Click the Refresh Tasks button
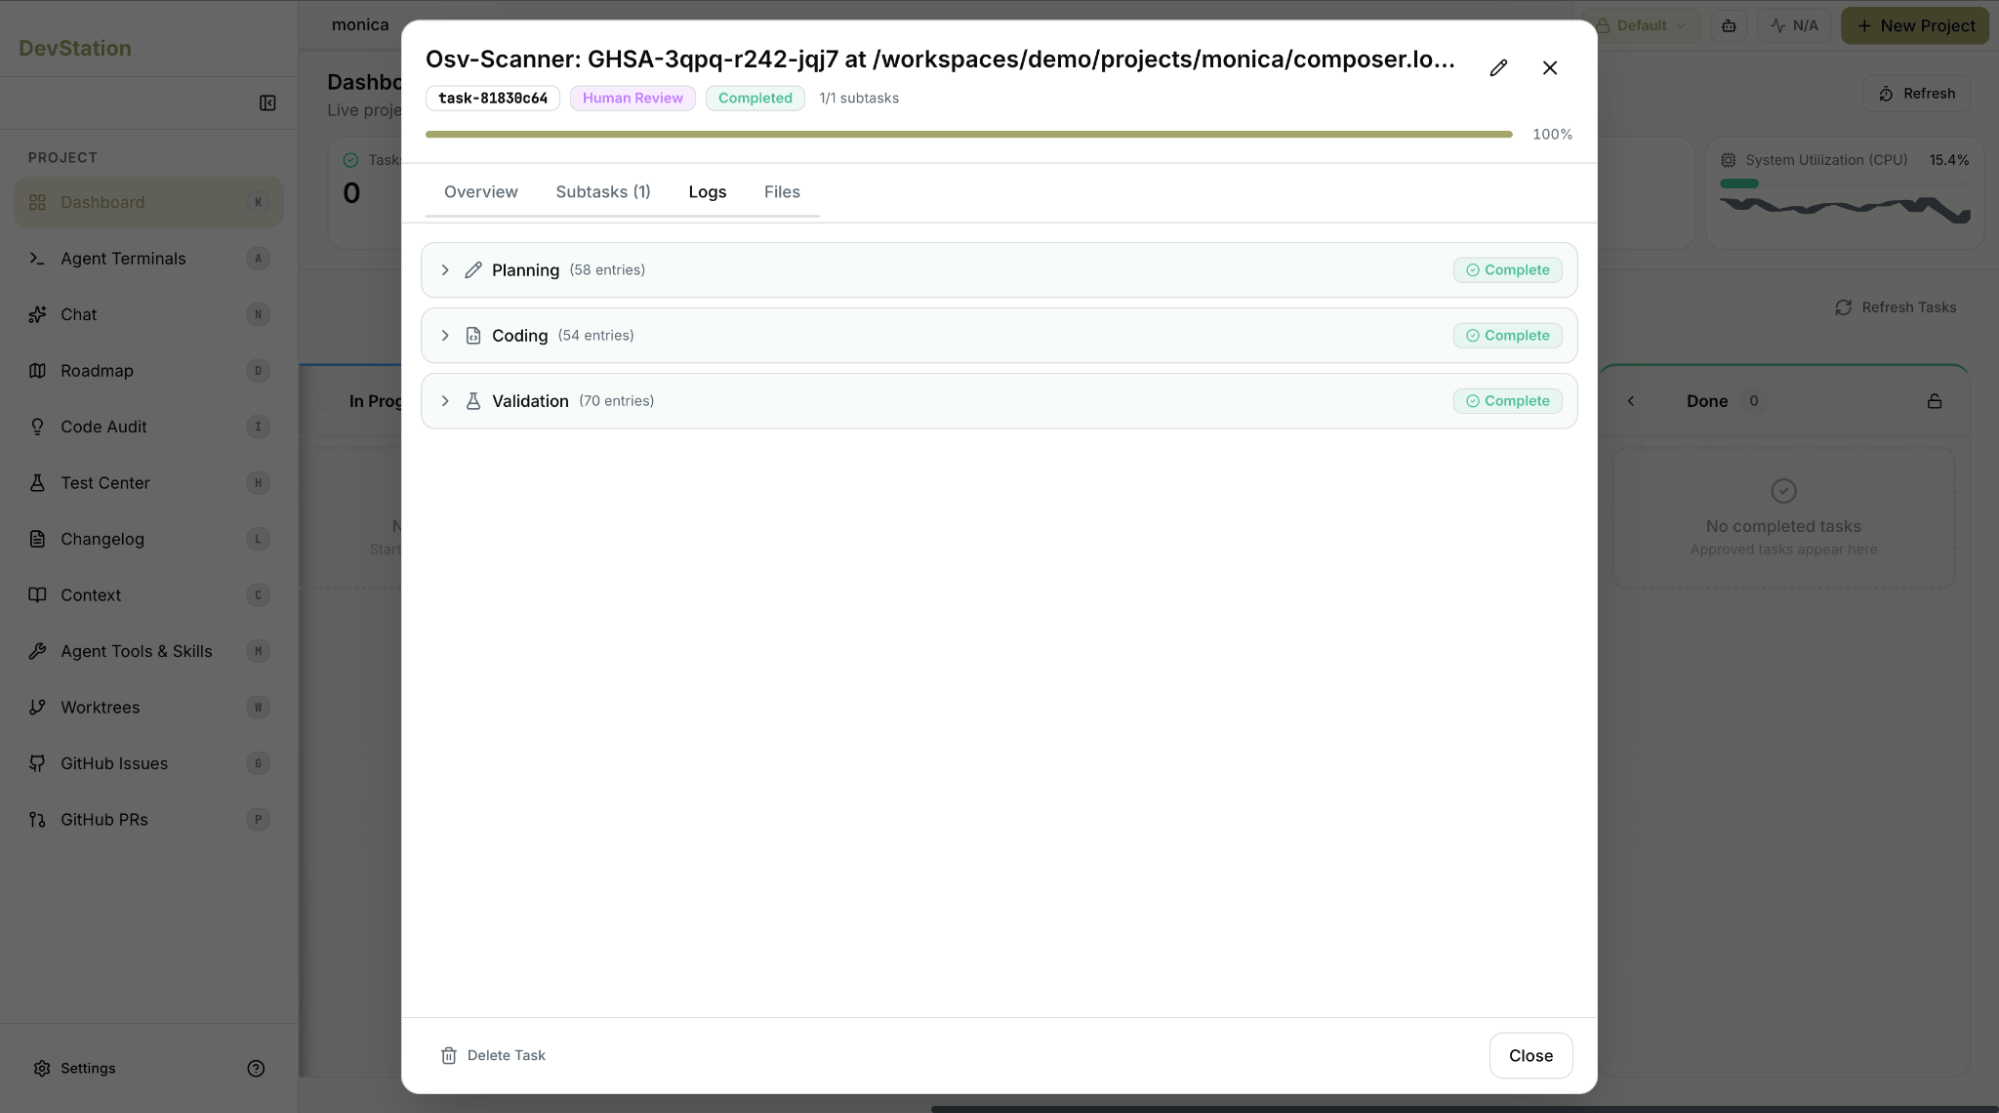Viewport: 1999px width, 1113px height. 1895,307
